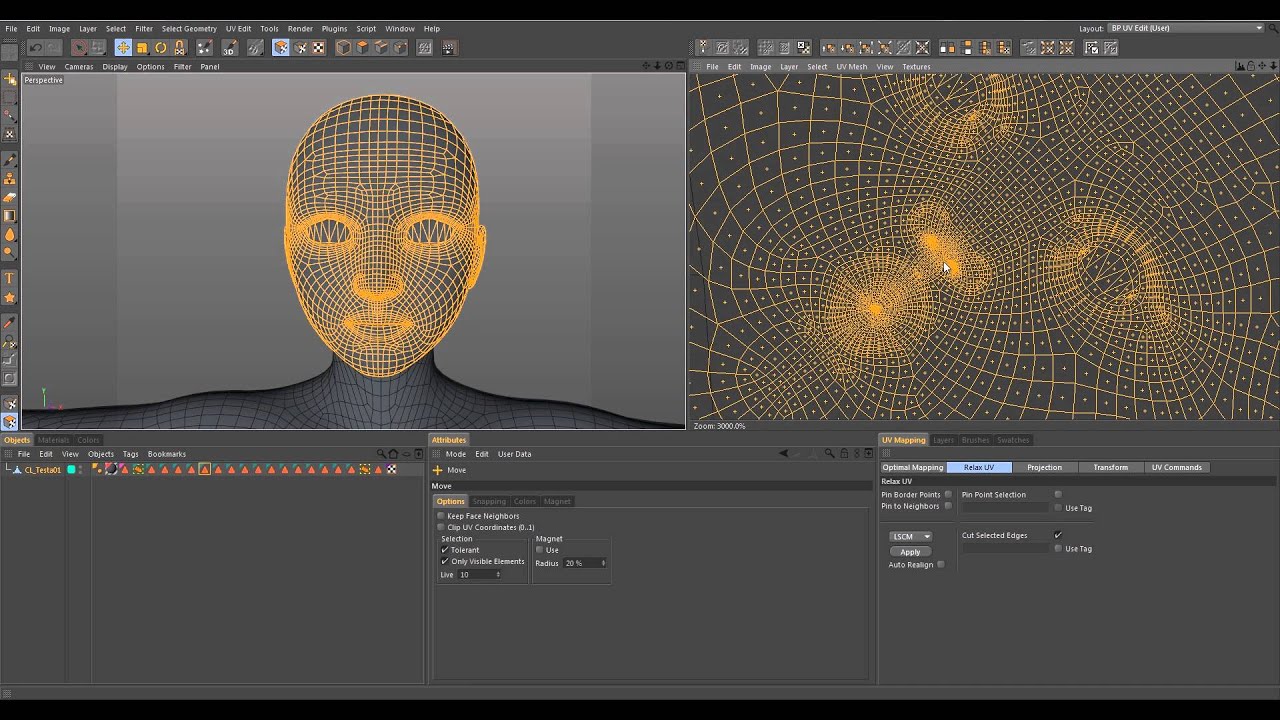1280x720 pixels.
Task: Activate the Scale tool icon
Action: (142, 48)
